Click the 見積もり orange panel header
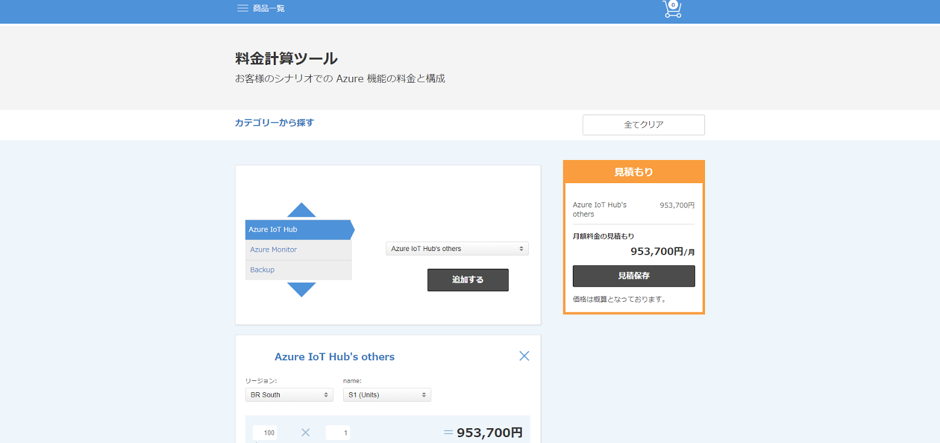Screen dimensions: 940x443 634,172
